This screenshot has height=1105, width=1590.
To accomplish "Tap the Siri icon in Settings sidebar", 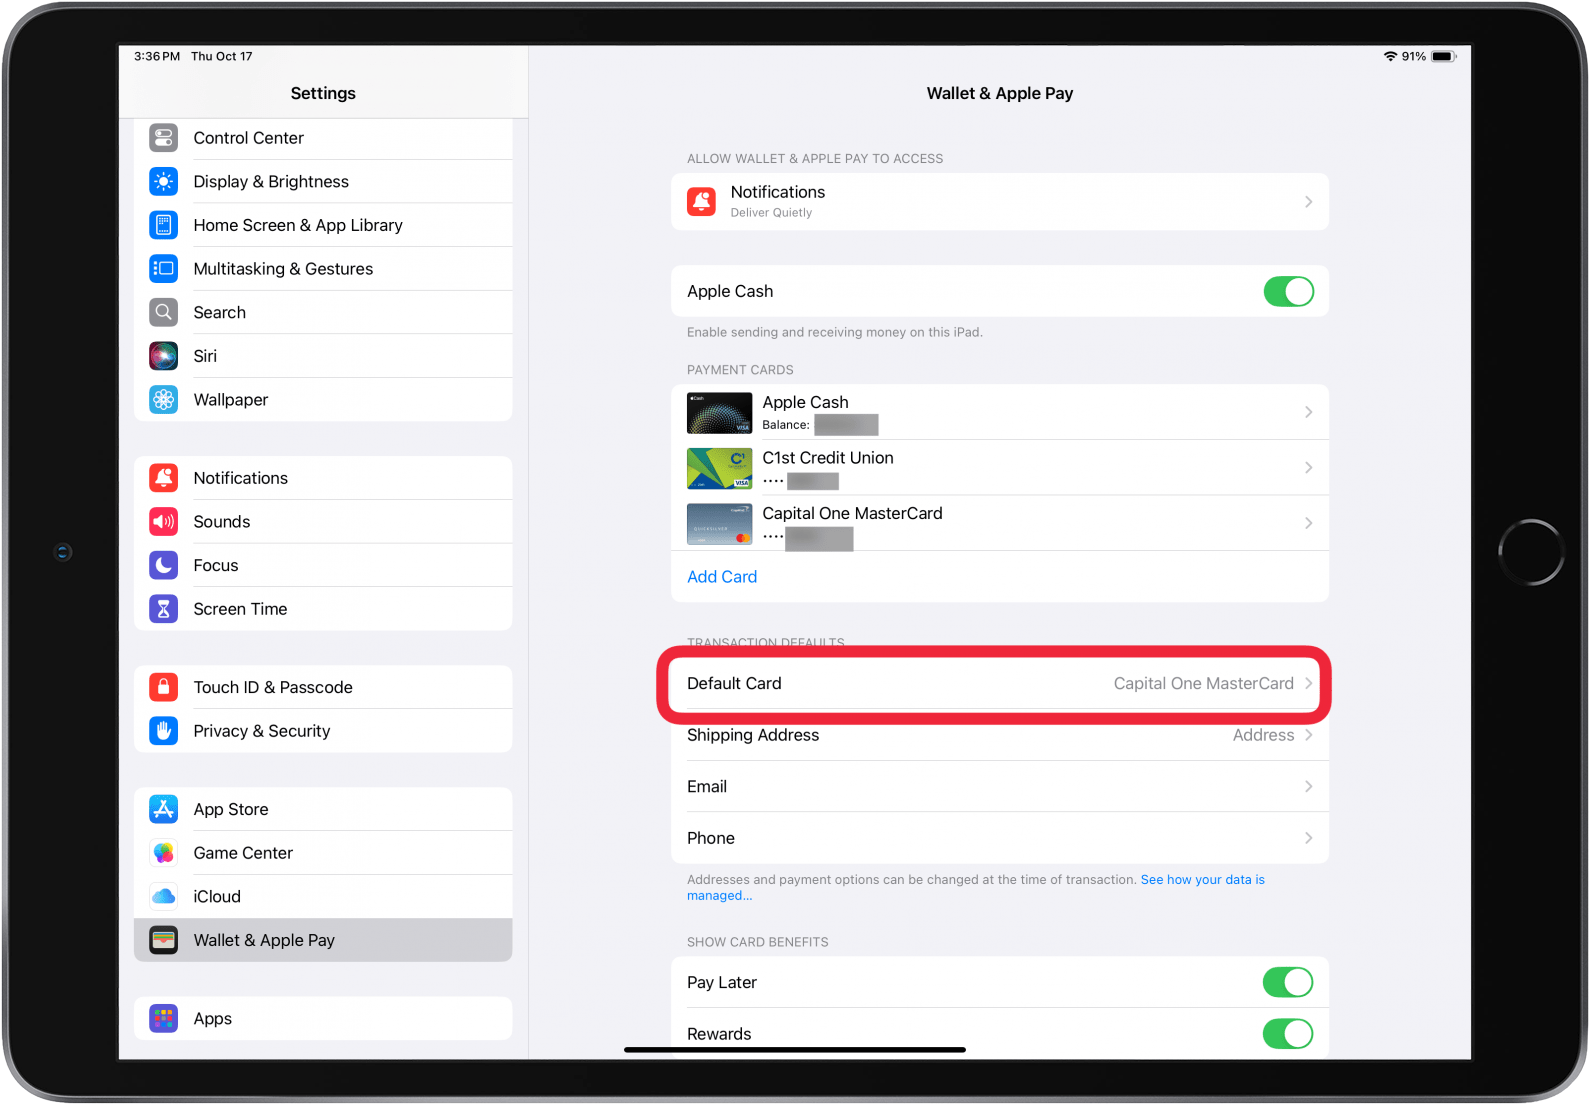I will pyautogui.click(x=163, y=356).
